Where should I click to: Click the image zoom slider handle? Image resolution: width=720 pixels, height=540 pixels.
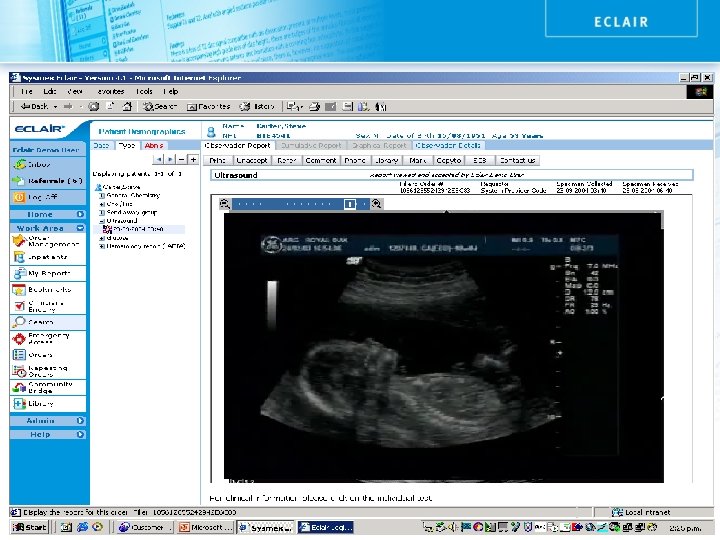pos(350,204)
